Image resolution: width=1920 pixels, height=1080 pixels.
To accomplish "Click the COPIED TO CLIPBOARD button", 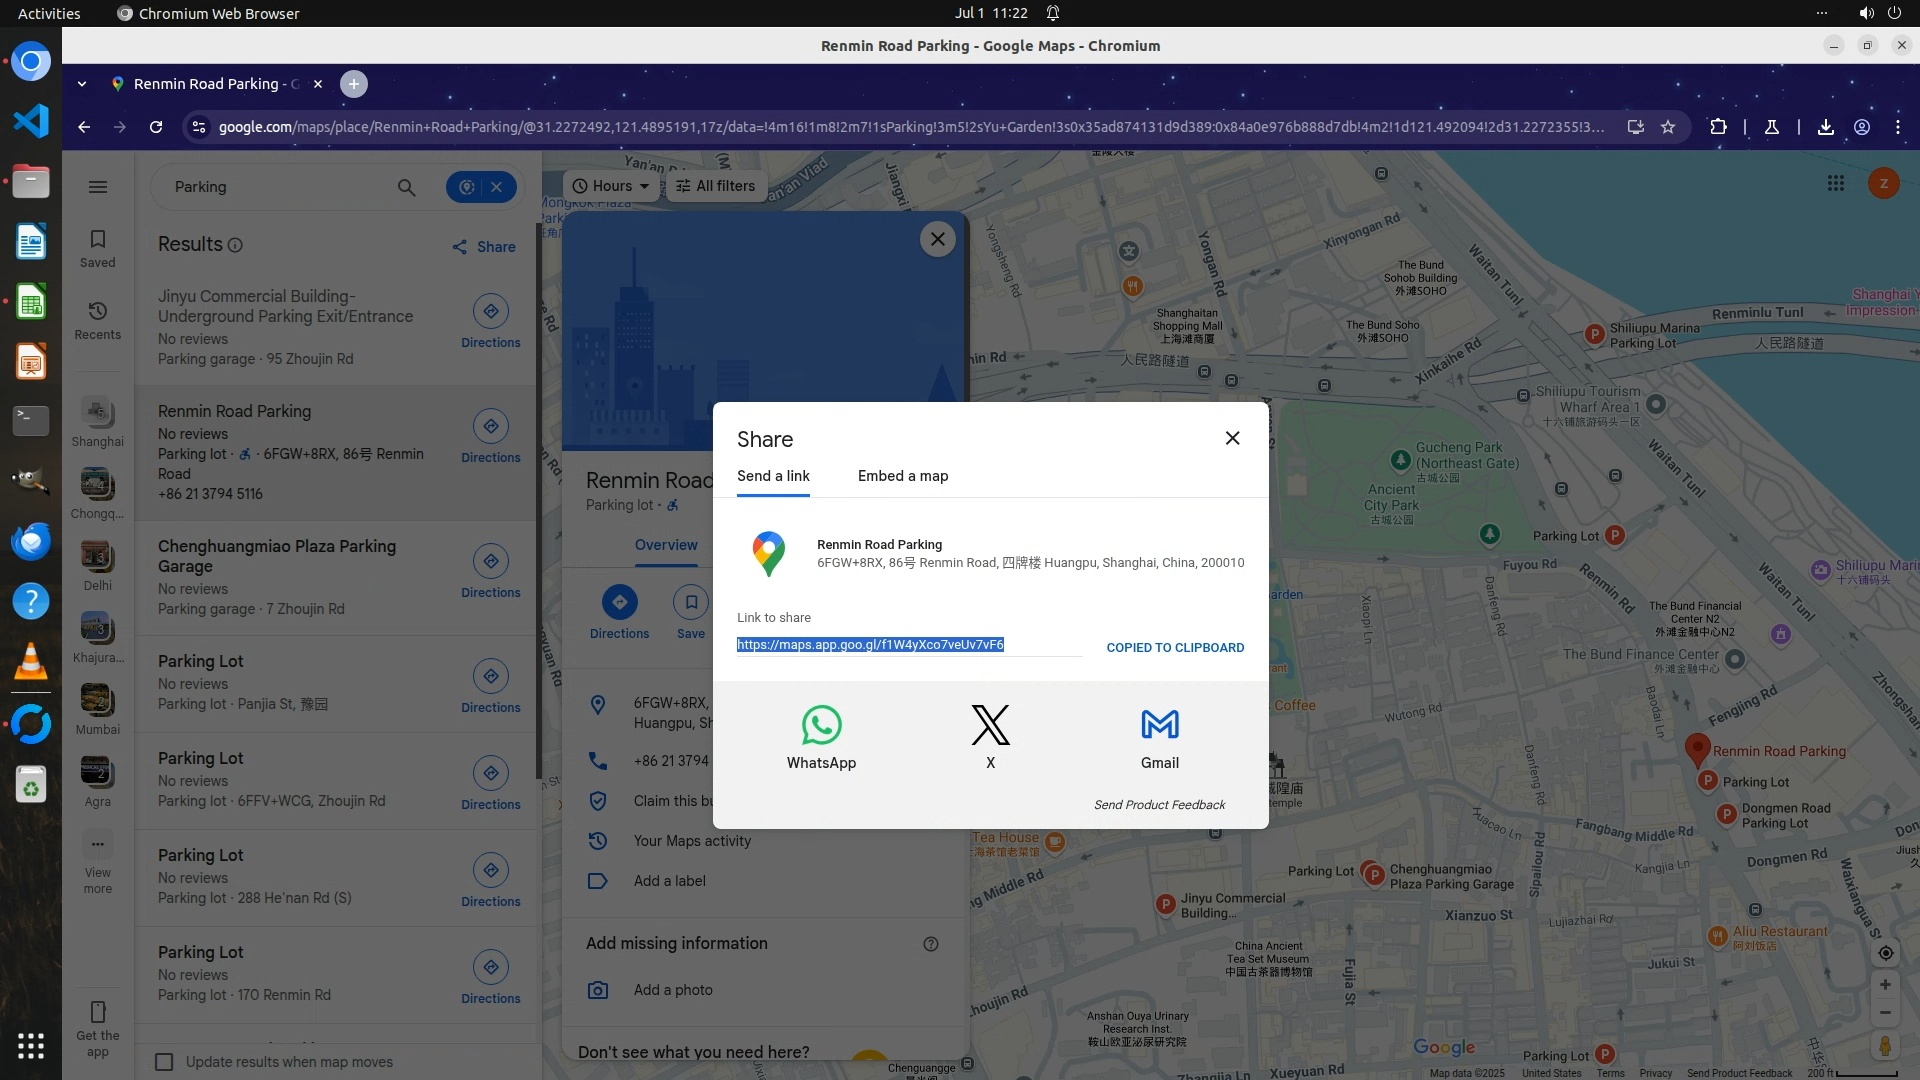I will pos(1174,648).
